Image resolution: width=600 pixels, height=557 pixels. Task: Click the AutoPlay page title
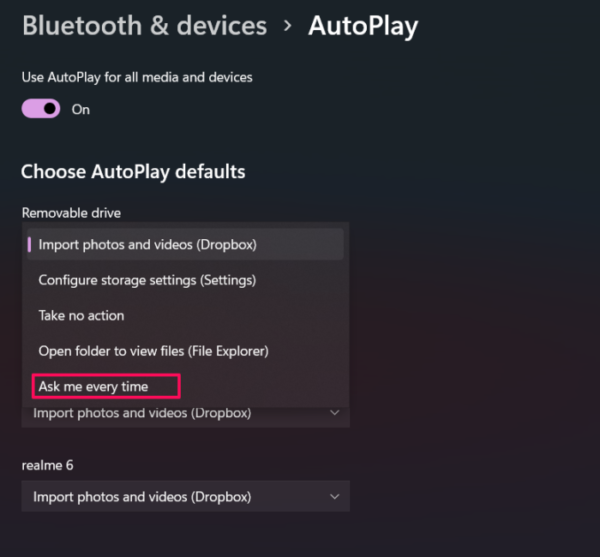(x=362, y=26)
